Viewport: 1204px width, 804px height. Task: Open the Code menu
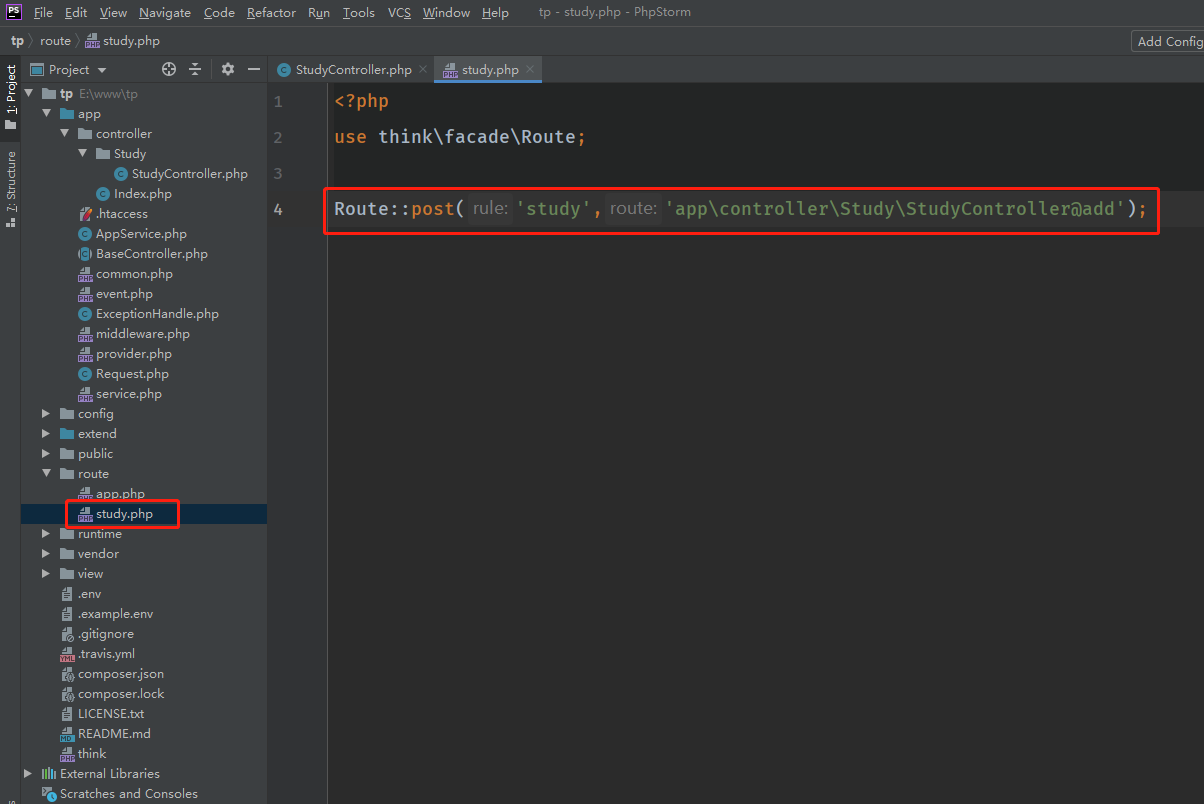tap(219, 12)
